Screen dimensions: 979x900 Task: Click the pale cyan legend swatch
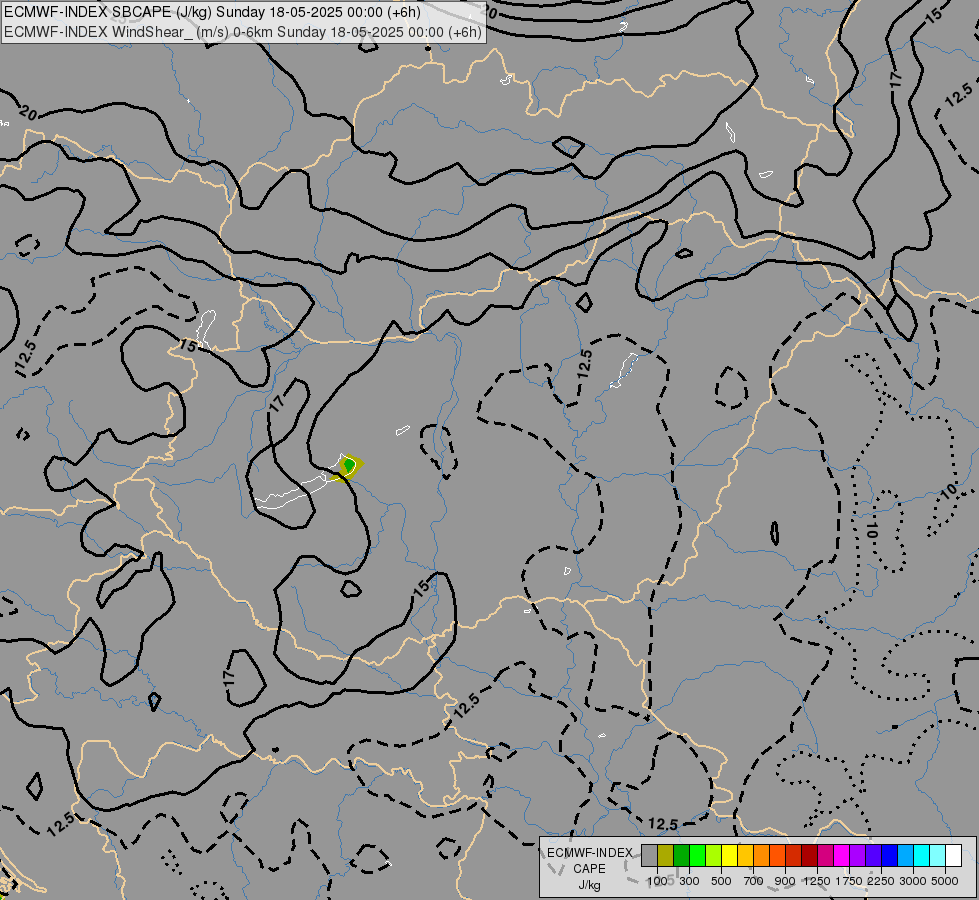[937, 855]
